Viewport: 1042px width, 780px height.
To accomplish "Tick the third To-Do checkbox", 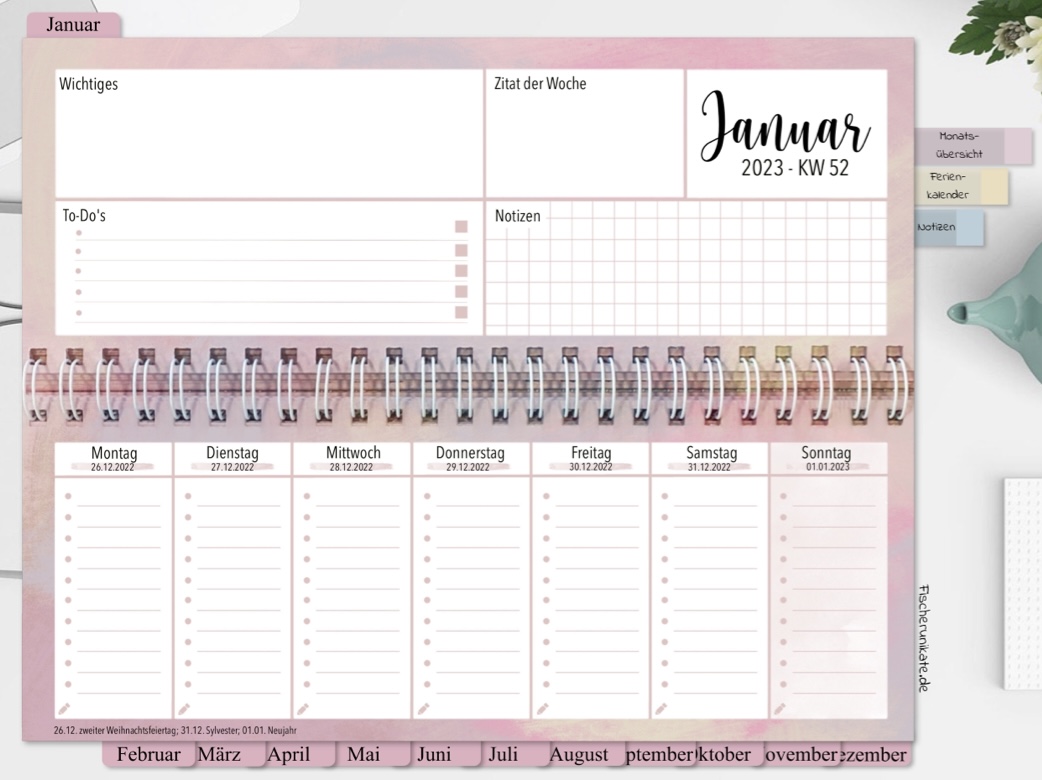I will point(461,271).
